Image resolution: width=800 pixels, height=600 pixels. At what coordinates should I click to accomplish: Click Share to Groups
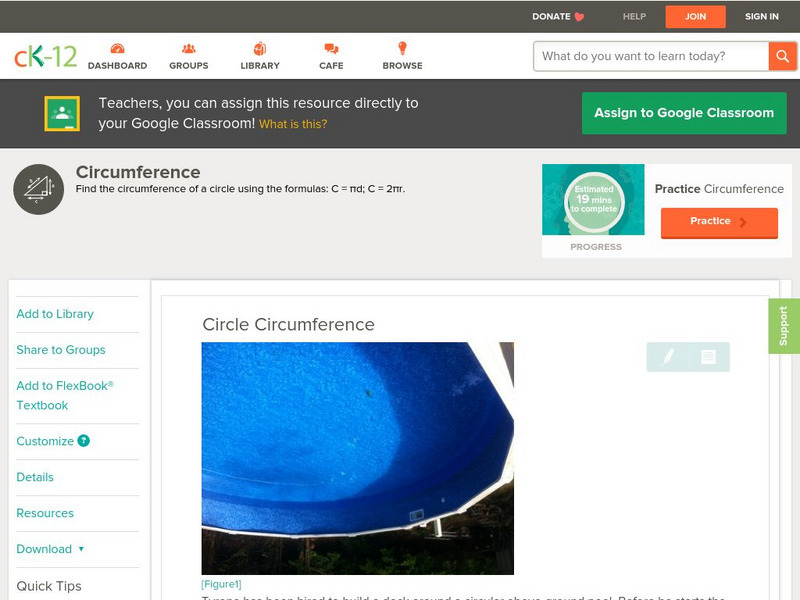coord(61,350)
